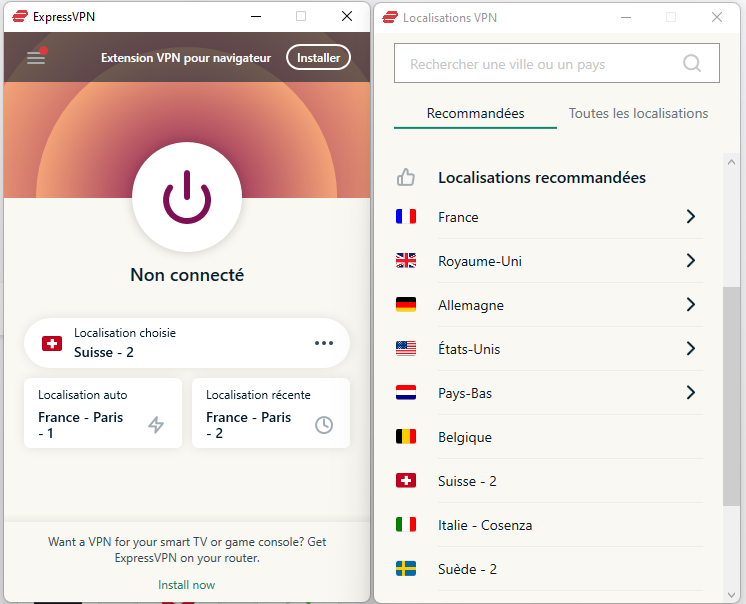Minimize the ExpressVPN main window
The image size is (746, 604).
click(256, 16)
